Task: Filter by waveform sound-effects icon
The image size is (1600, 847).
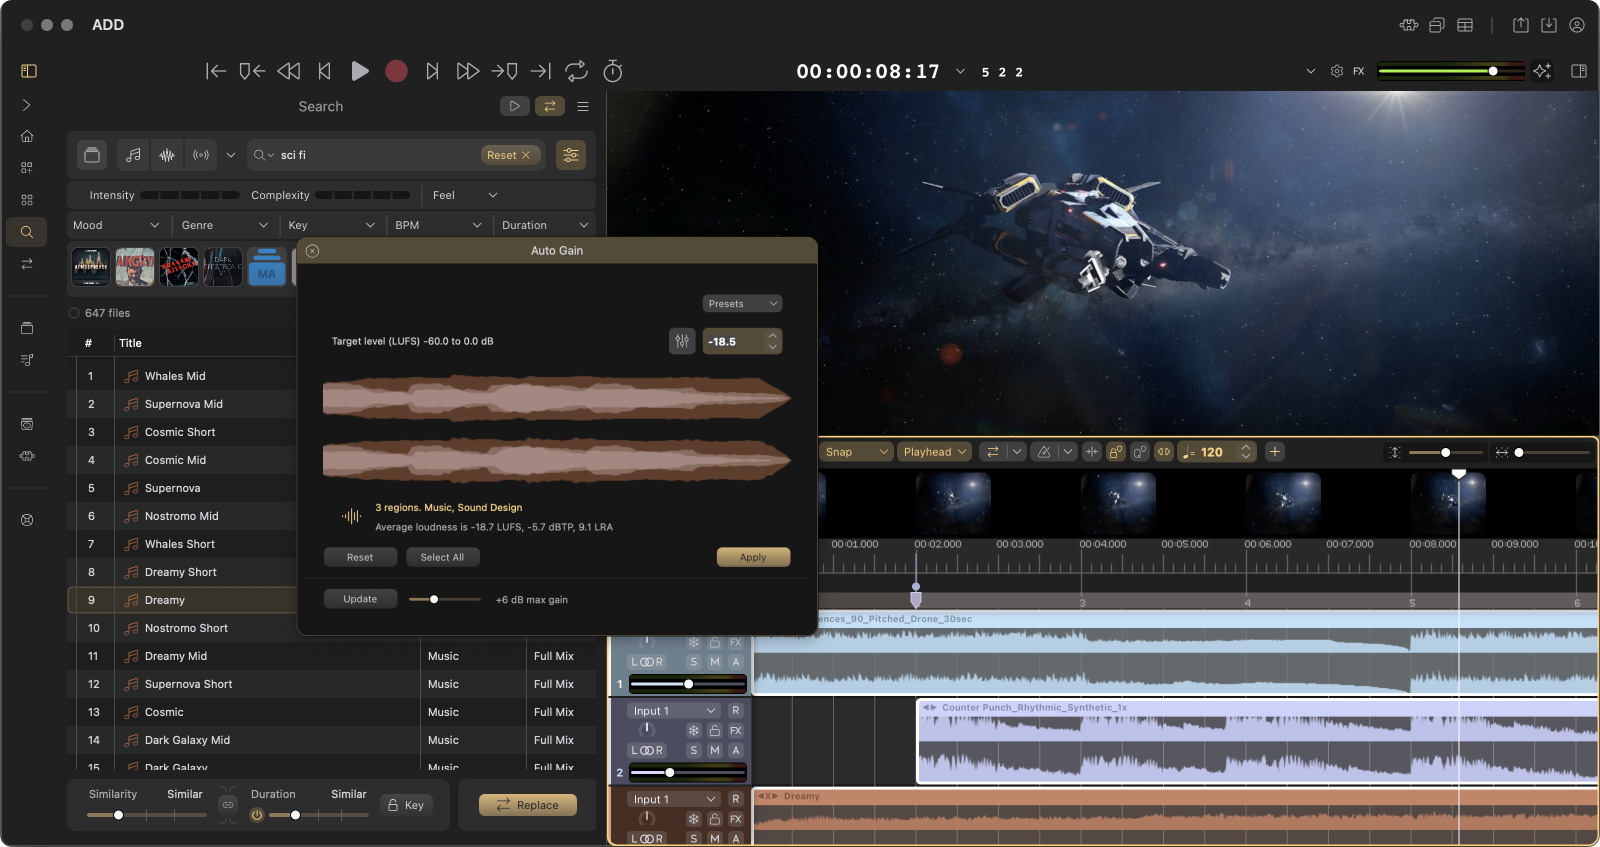Action: (x=167, y=155)
